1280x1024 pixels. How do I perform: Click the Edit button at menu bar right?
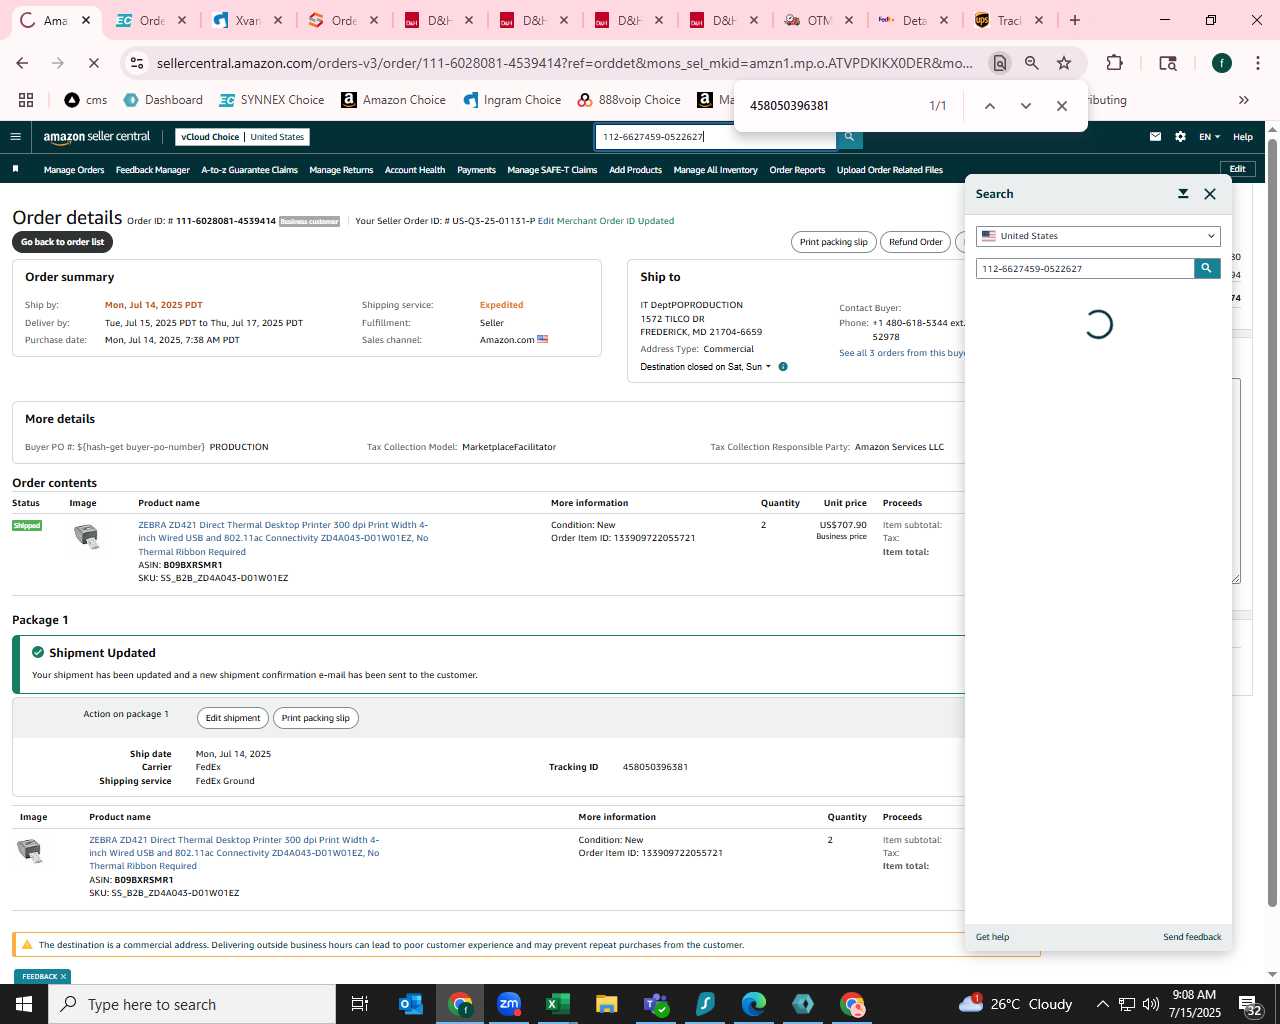(x=1237, y=169)
